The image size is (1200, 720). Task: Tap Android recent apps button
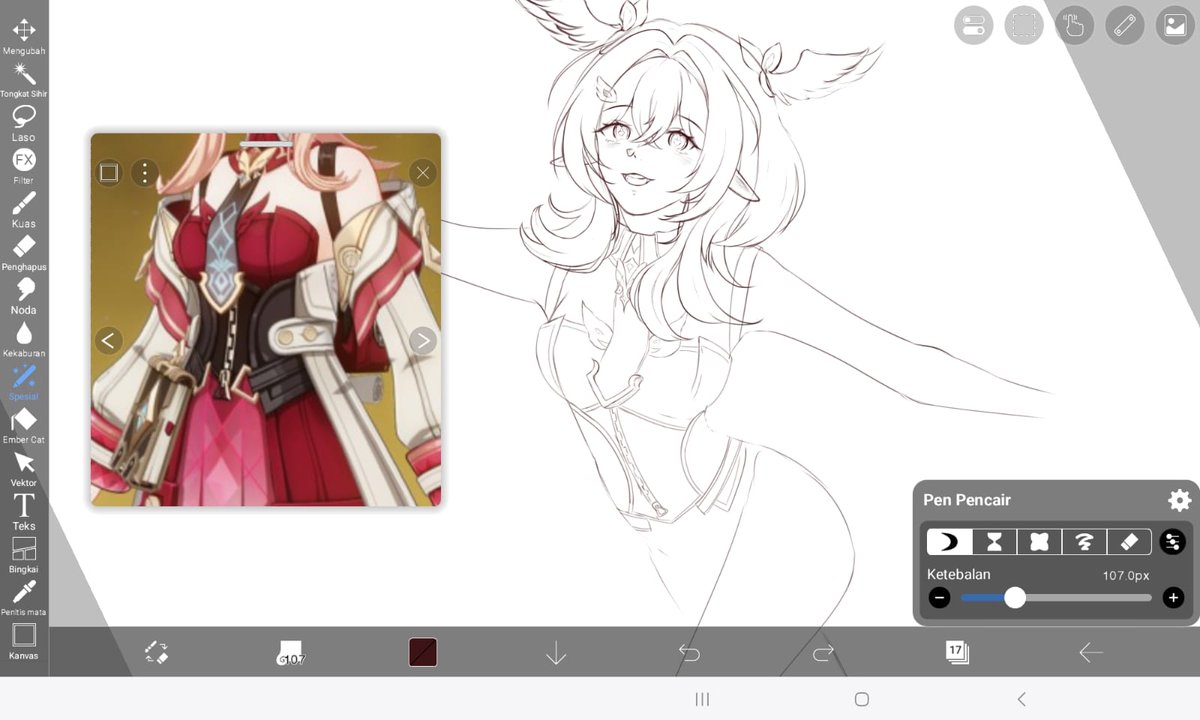[x=702, y=699]
